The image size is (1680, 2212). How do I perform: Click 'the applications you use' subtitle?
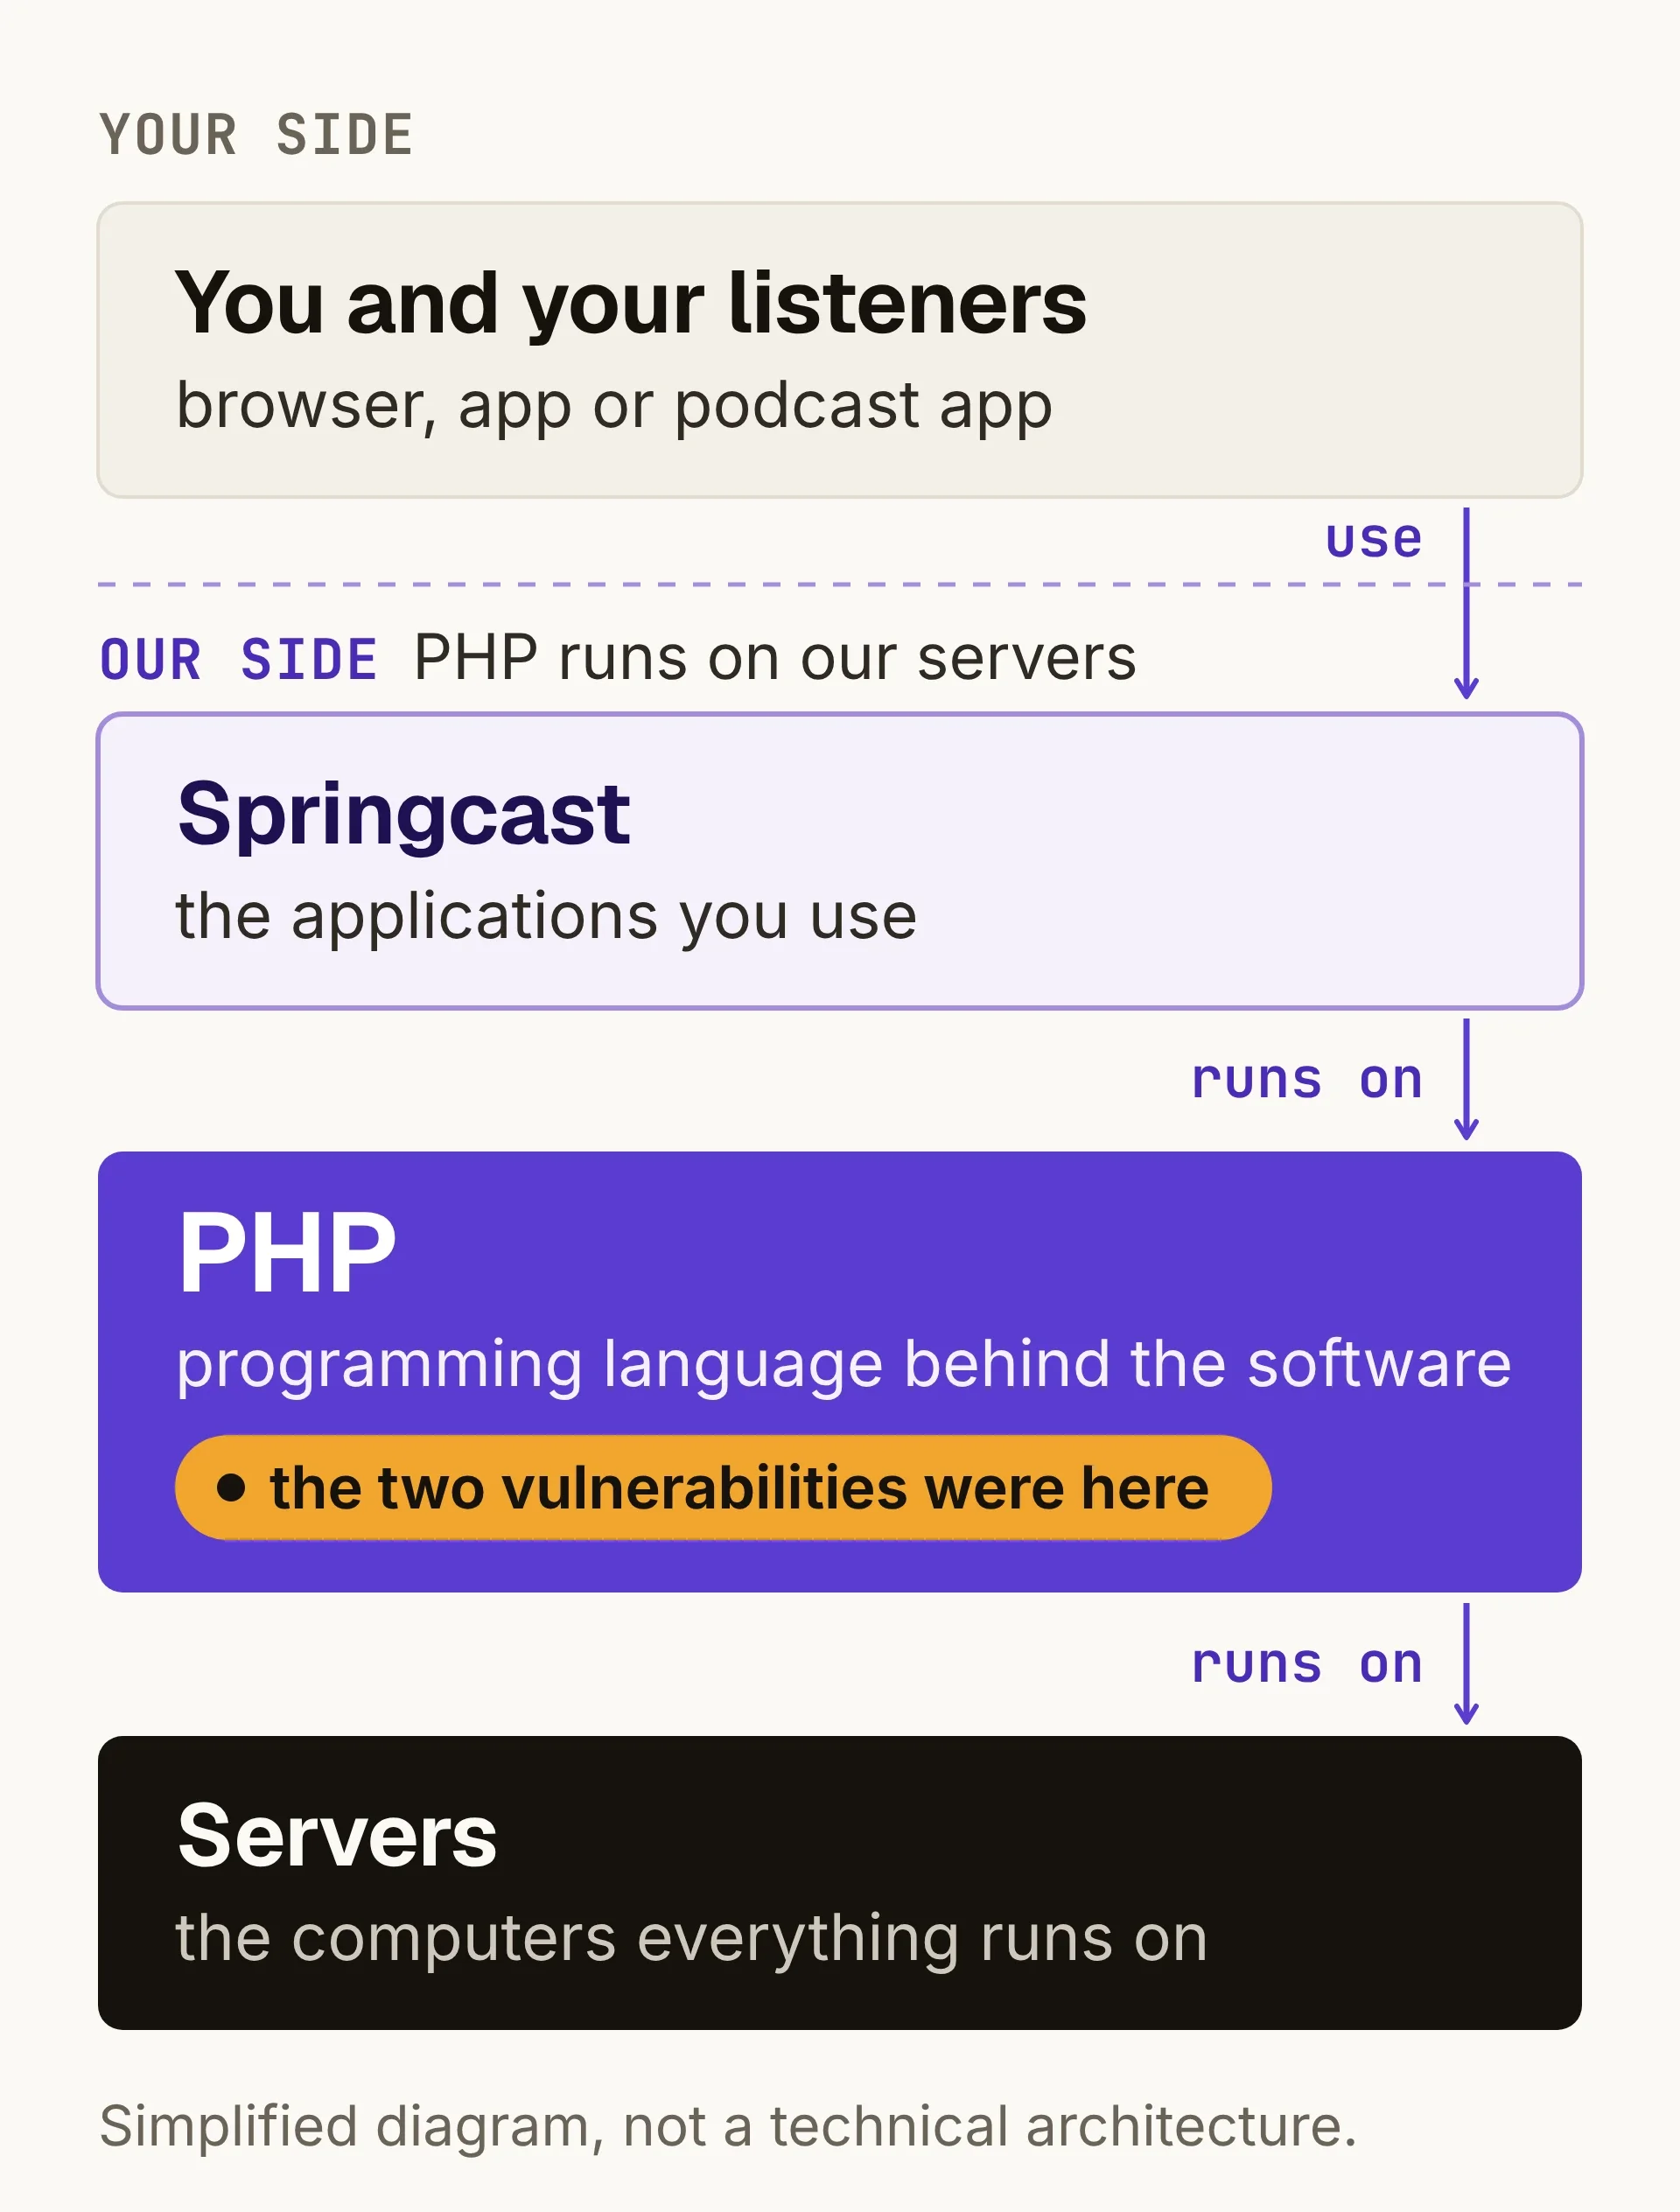pos(546,917)
